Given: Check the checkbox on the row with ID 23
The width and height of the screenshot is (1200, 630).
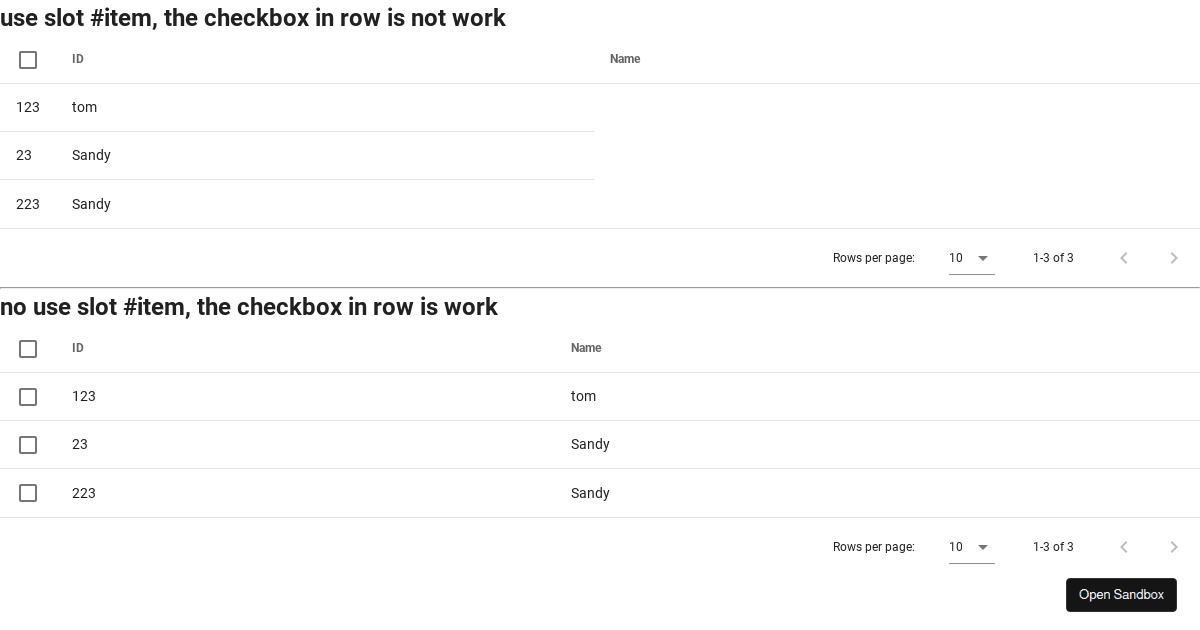Looking at the screenshot, I should coord(28,444).
